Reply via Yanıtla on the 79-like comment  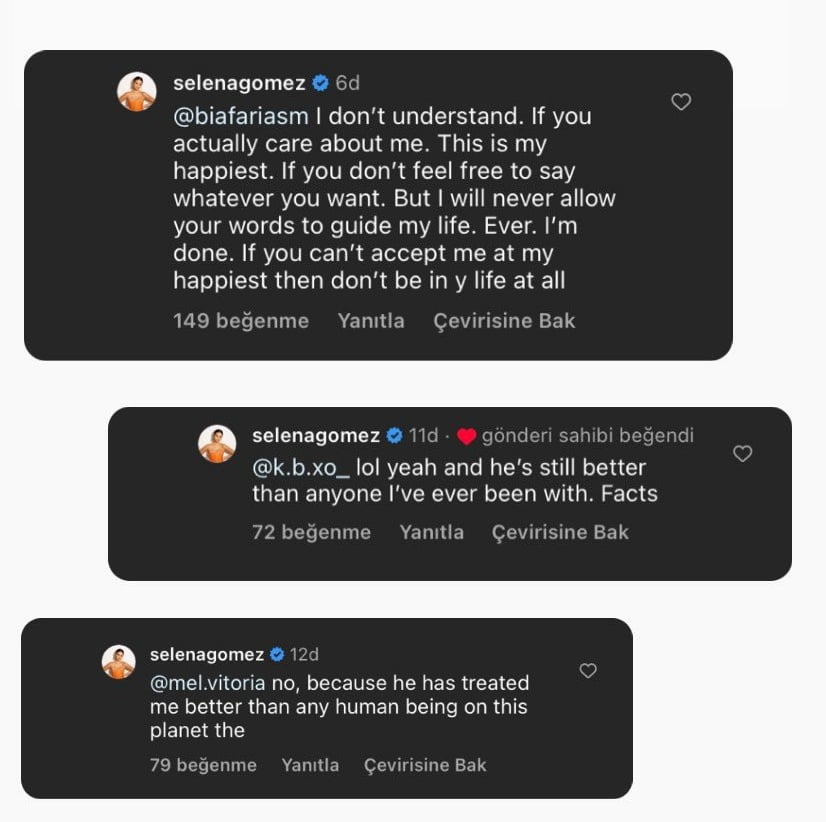click(310, 765)
